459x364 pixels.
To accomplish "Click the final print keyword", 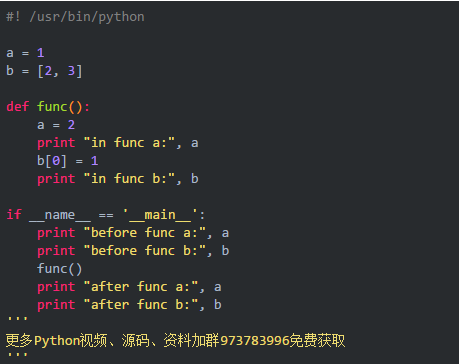I will (x=56, y=305).
